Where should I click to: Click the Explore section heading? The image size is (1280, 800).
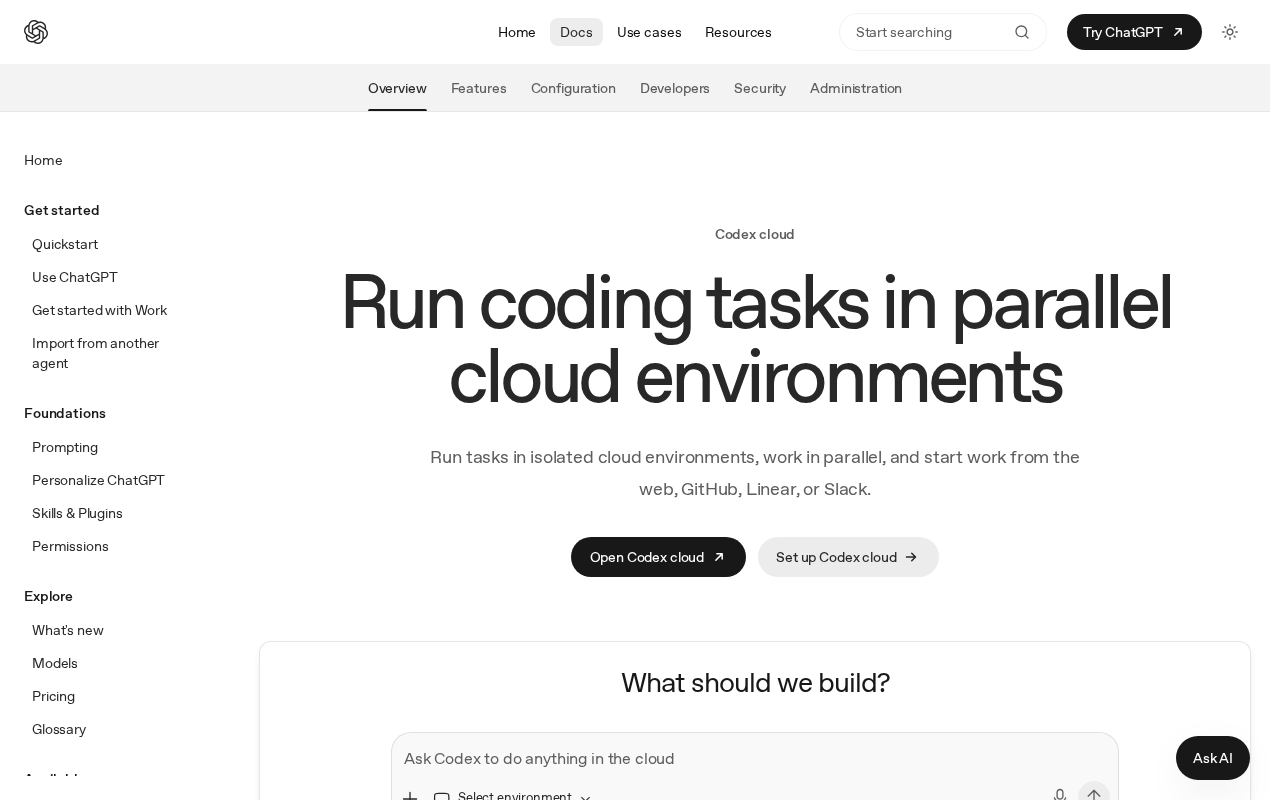pyautogui.click(x=48, y=596)
